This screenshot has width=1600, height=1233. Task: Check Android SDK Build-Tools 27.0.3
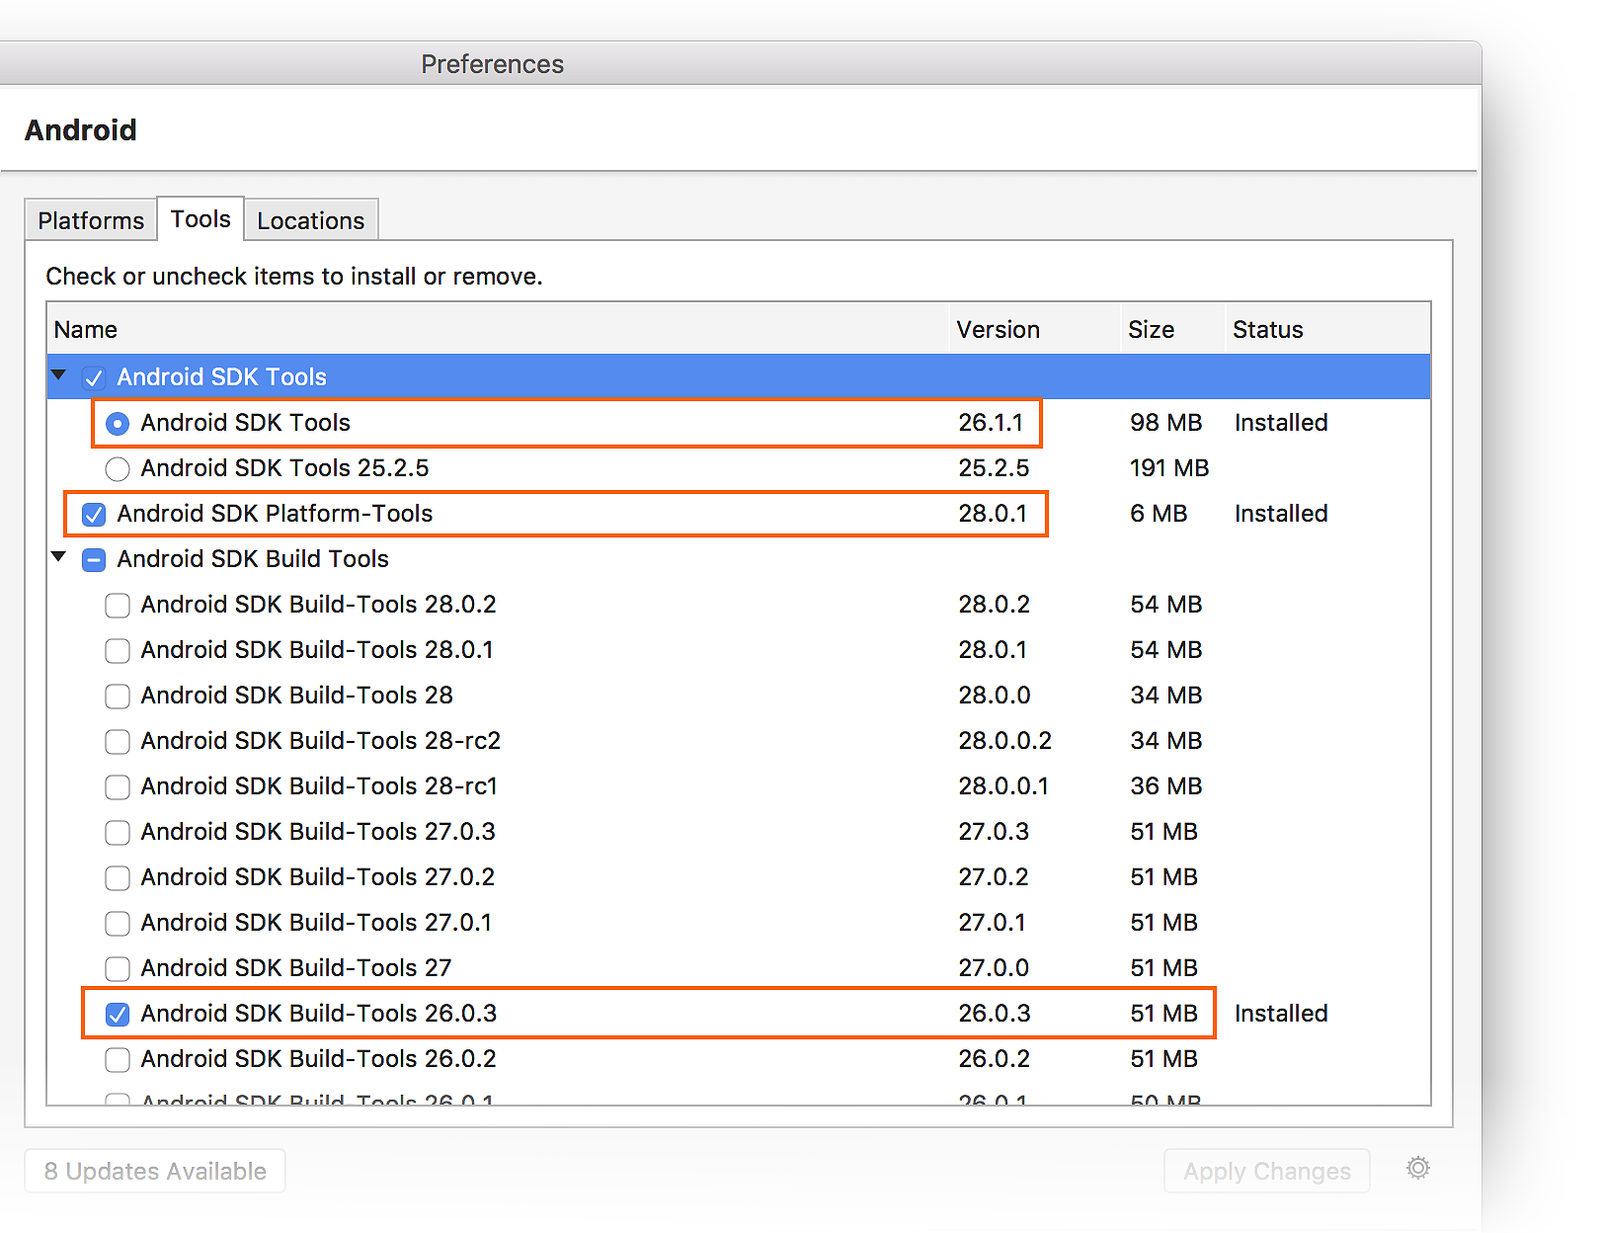tap(117, 831)
